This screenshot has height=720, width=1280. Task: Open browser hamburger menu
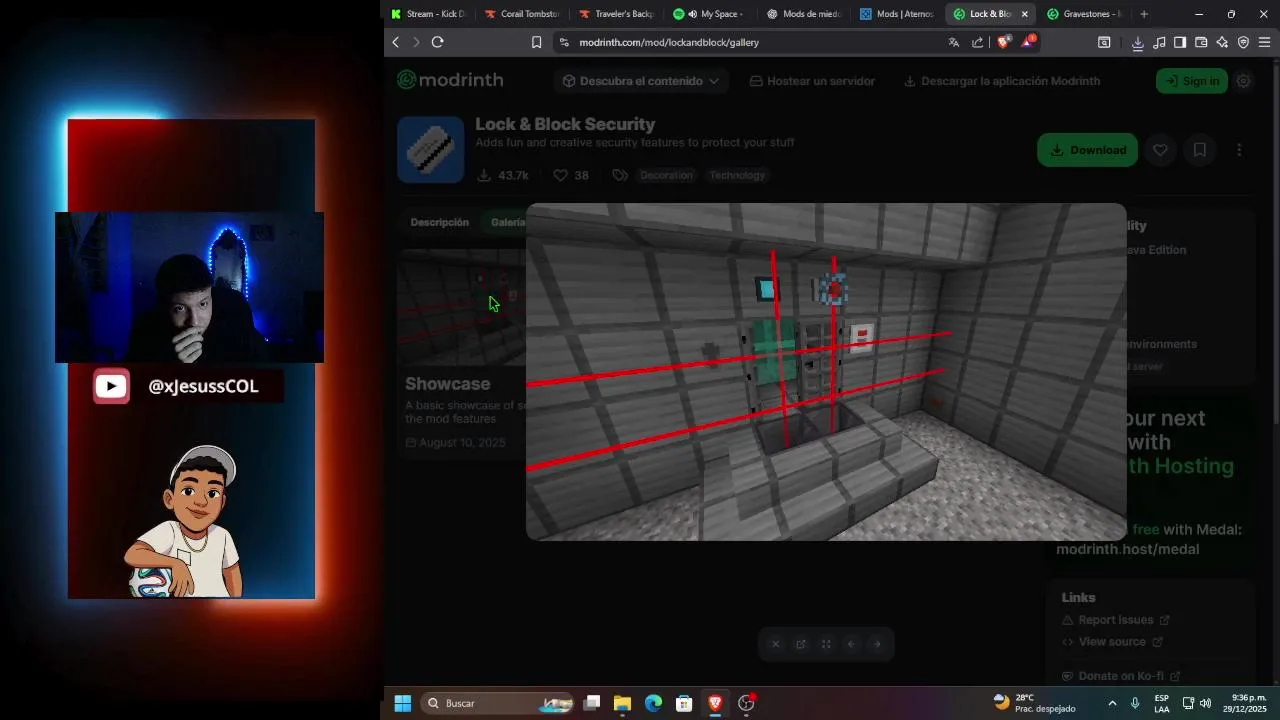(1264, 42)
